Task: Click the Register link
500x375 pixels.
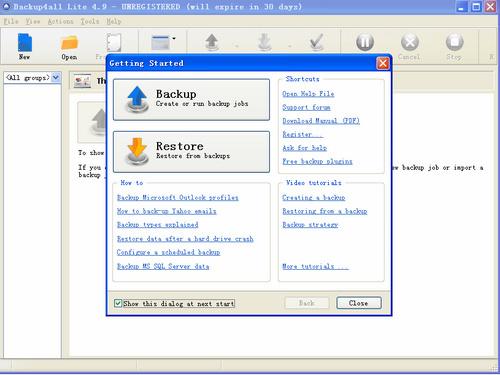Action: (303, 134)
